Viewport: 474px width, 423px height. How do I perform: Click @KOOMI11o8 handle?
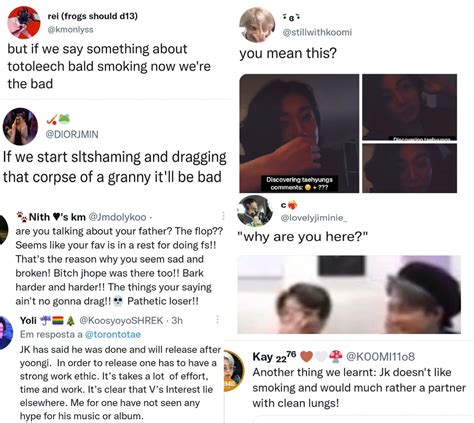coord(381,357)
